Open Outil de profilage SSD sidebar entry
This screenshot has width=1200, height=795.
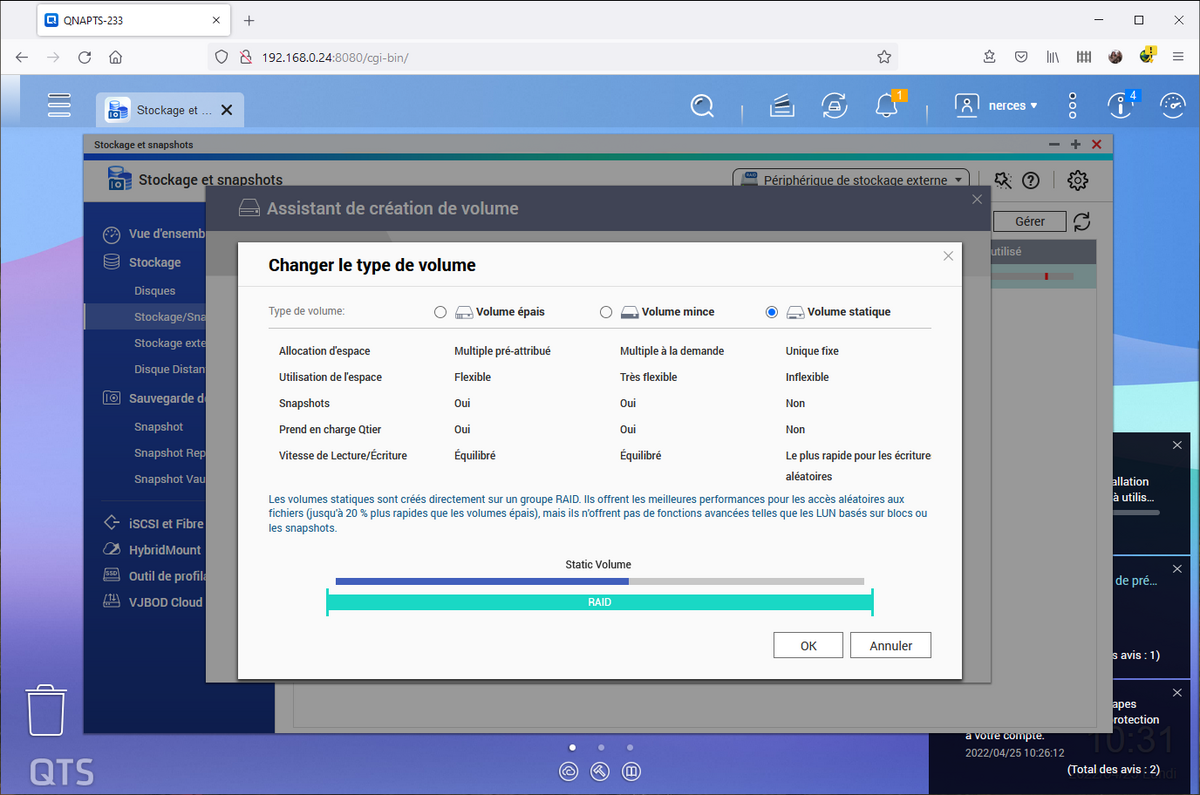(154, 575)
